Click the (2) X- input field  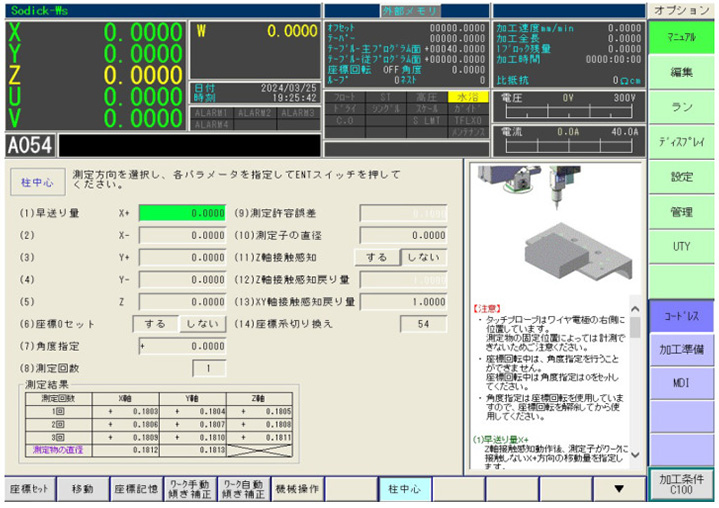tap(182, 235)
